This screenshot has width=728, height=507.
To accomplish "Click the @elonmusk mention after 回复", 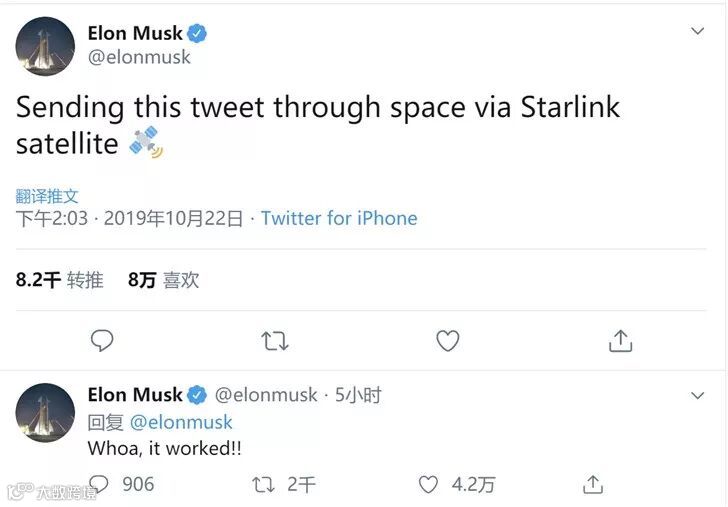I will 181,422.
